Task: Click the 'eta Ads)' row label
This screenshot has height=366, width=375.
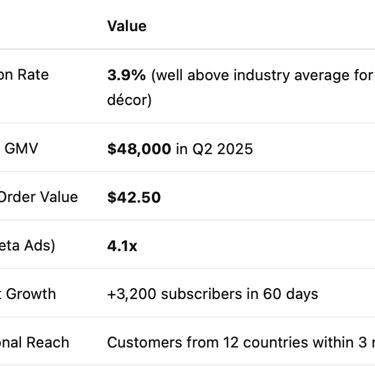Action: click(27, 246)
